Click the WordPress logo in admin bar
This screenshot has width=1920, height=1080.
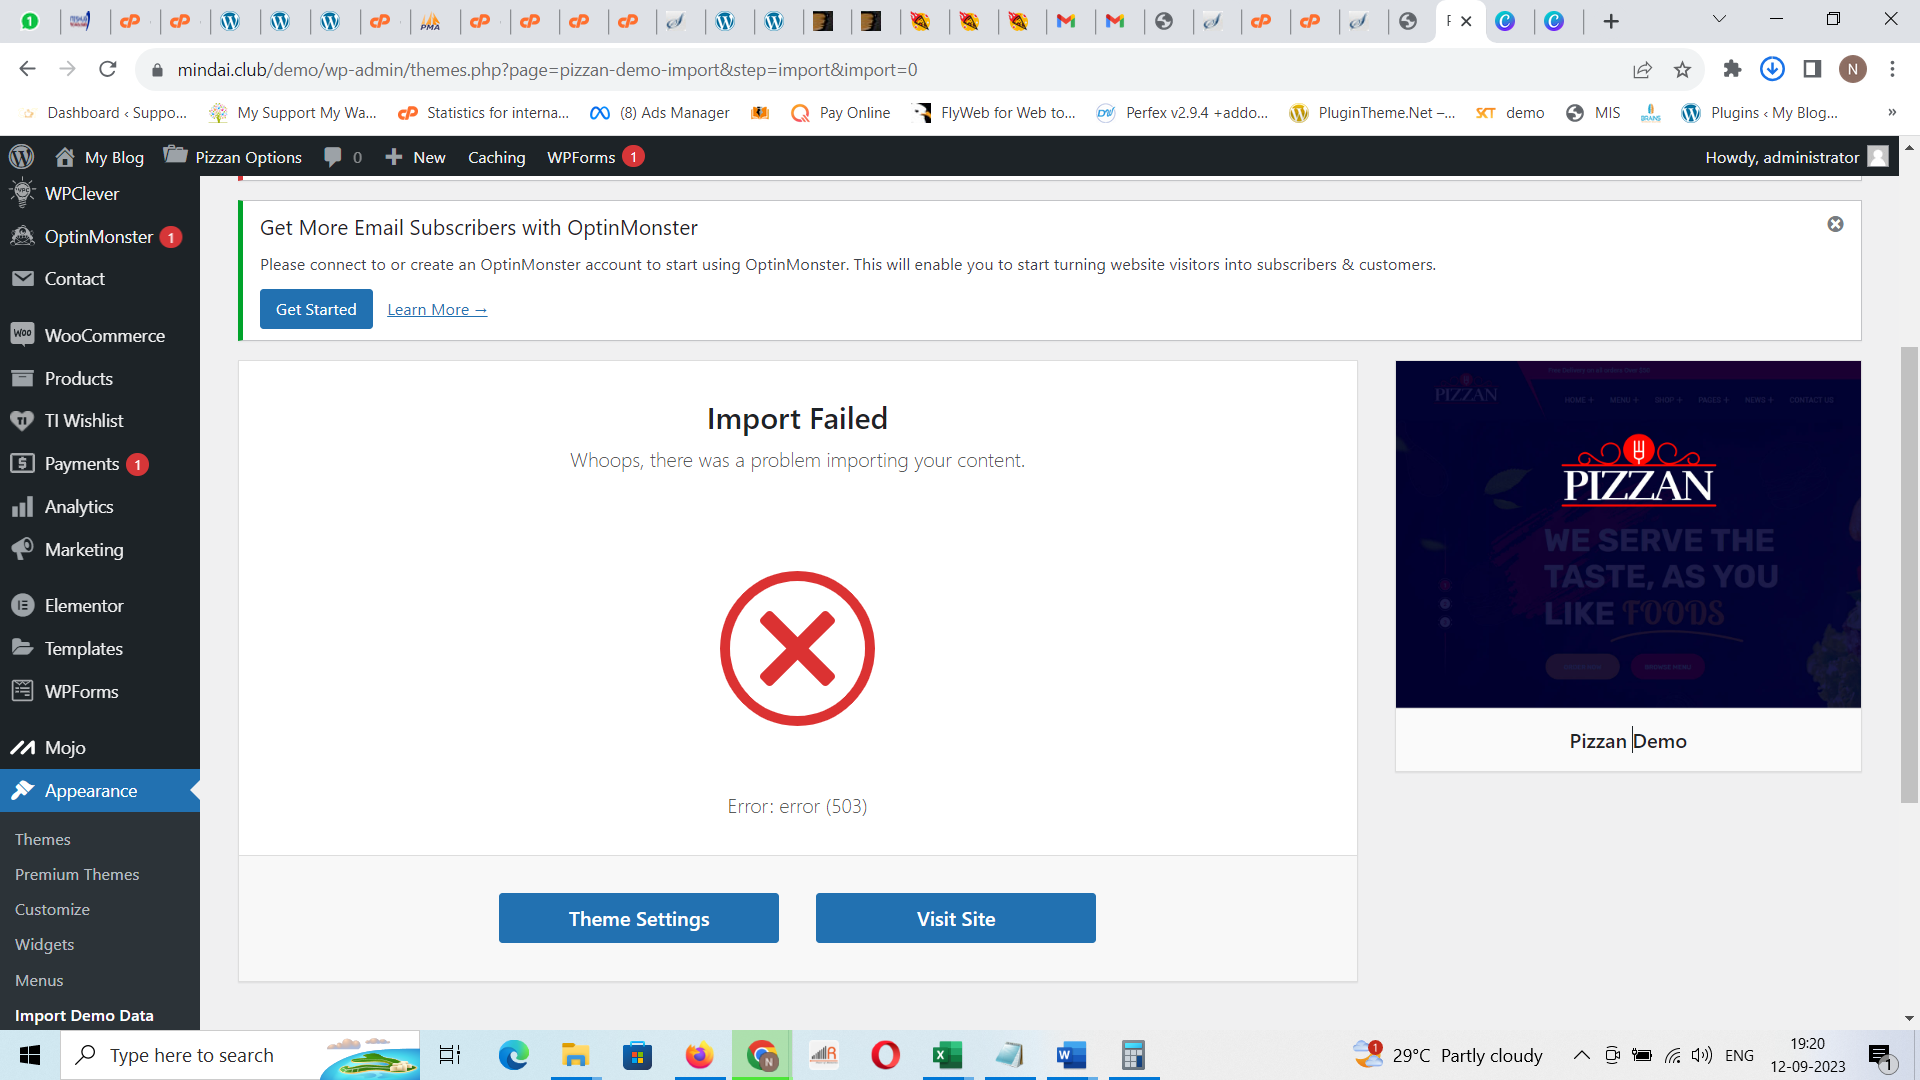21,157
